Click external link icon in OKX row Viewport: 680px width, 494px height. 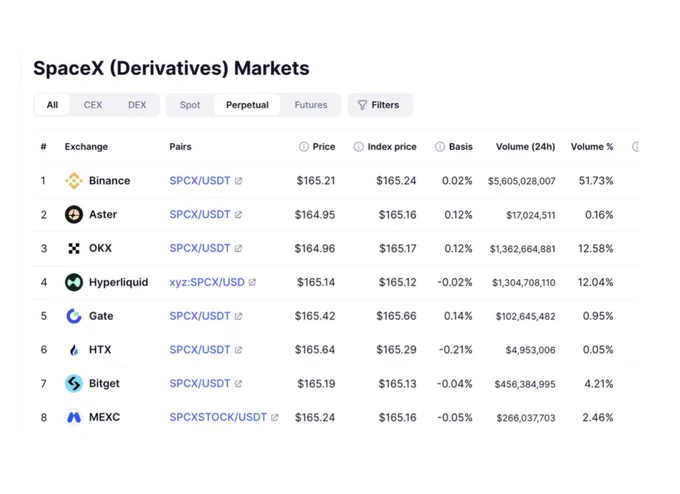point(238,249)
